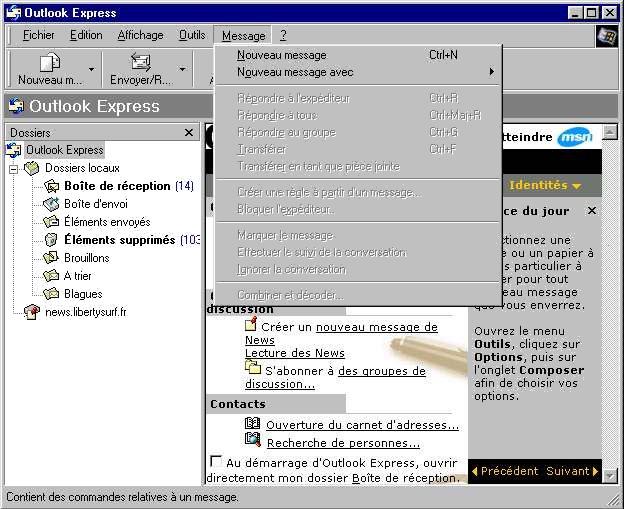Viewport: 624px width, 509px height.
Task: Click the MSN logo
Action: tap(575, 137)
